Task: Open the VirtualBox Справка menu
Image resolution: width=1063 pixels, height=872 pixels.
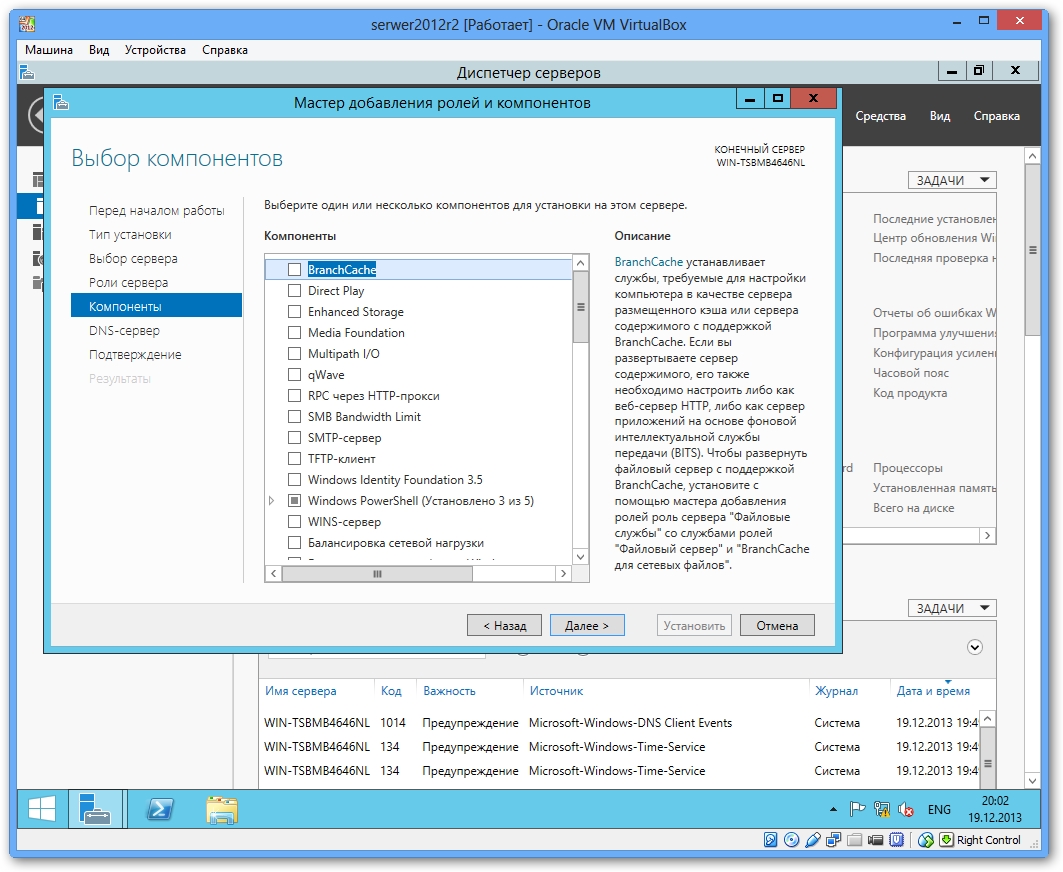Action: click(224, 49)
